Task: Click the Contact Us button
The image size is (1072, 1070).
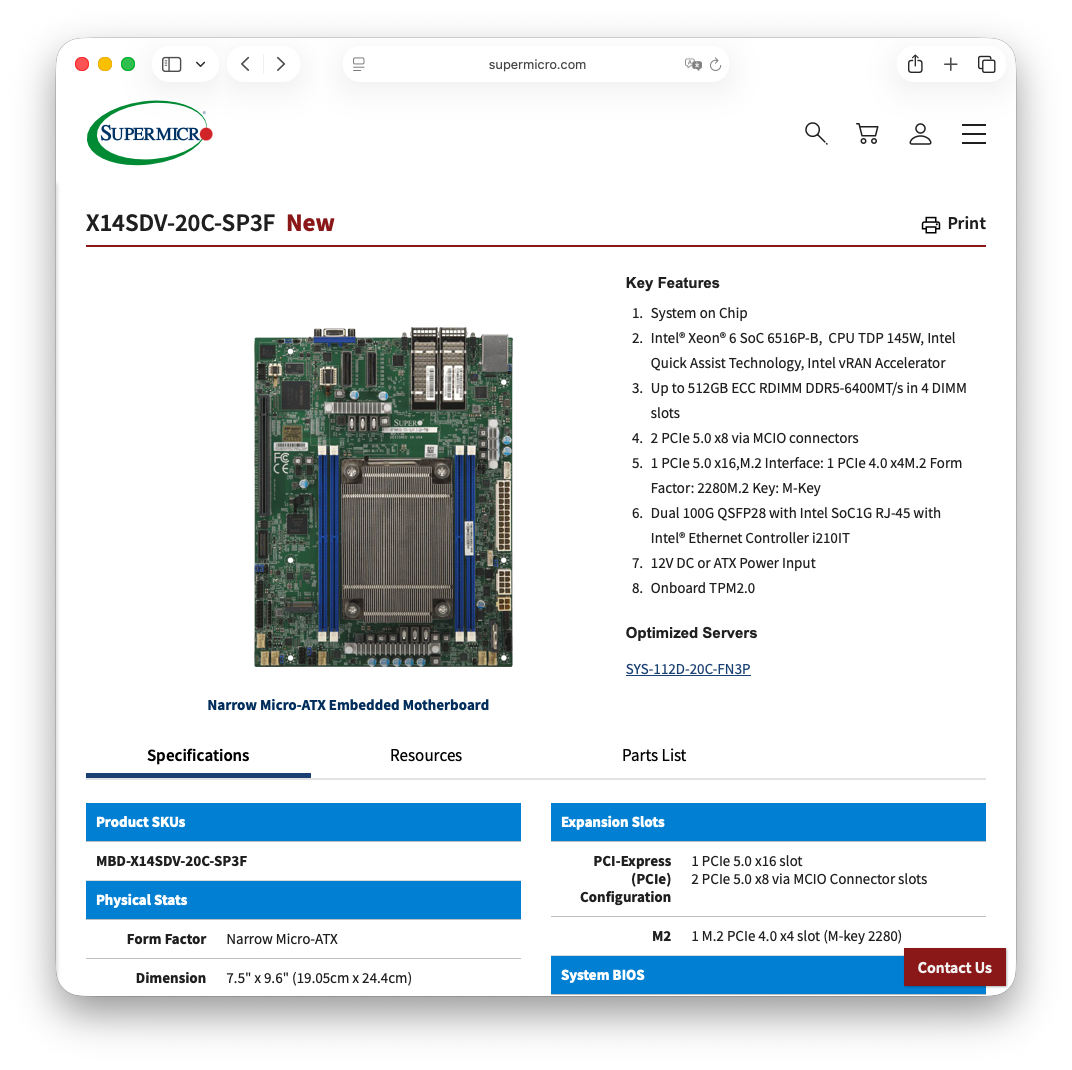Action: (x=954, y=967)
